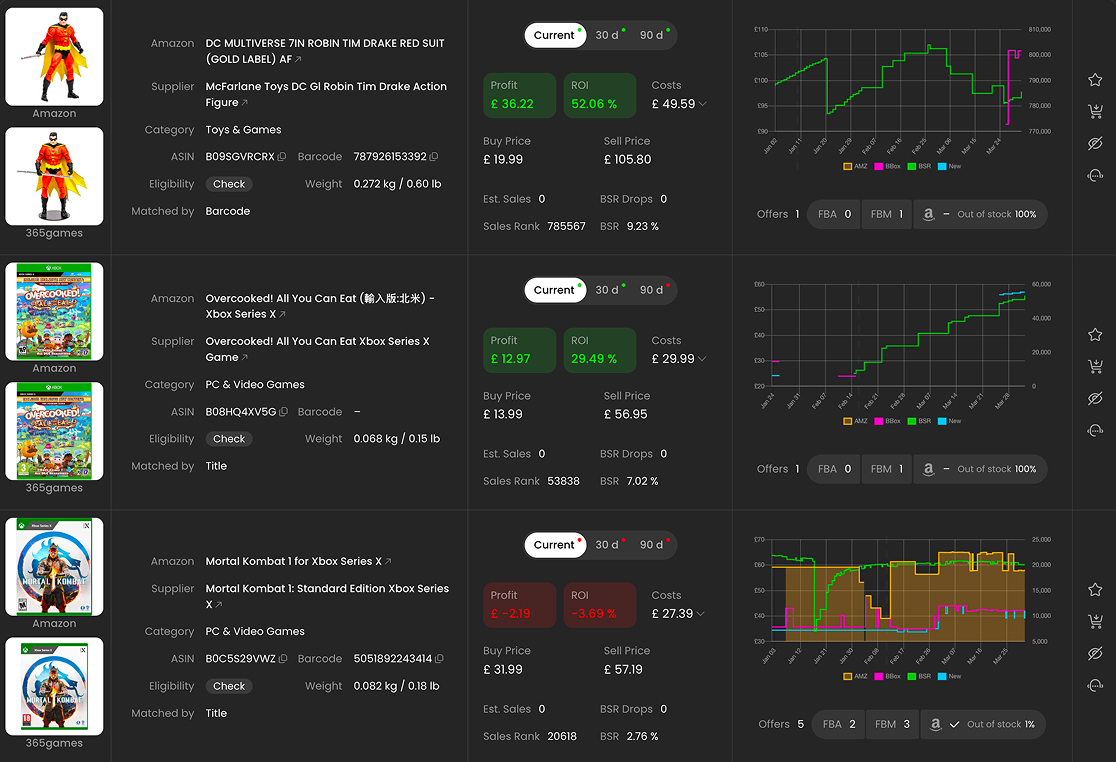Screen dimensions: 1116x762
Task: Star the Mortal Kombat product as favorite
Action: 1095,589
